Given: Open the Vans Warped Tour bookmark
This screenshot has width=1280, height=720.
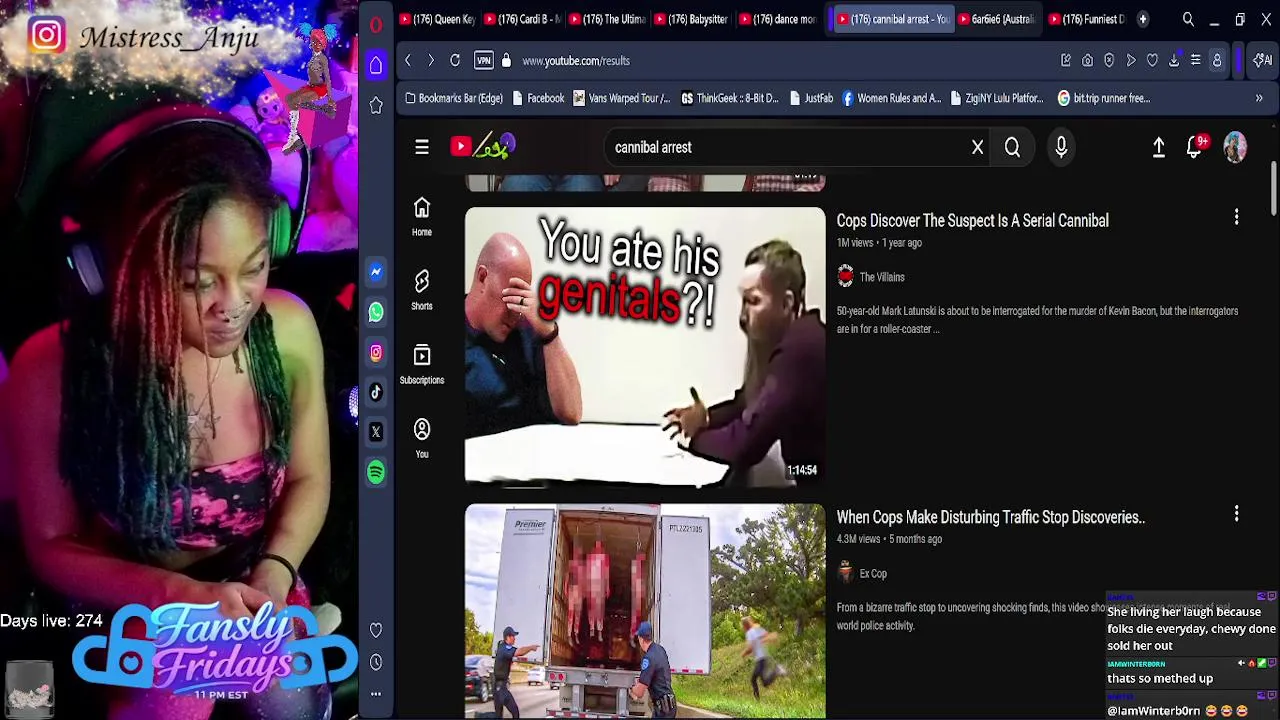Looking at the screenshot, I should (x=621, y=98).
